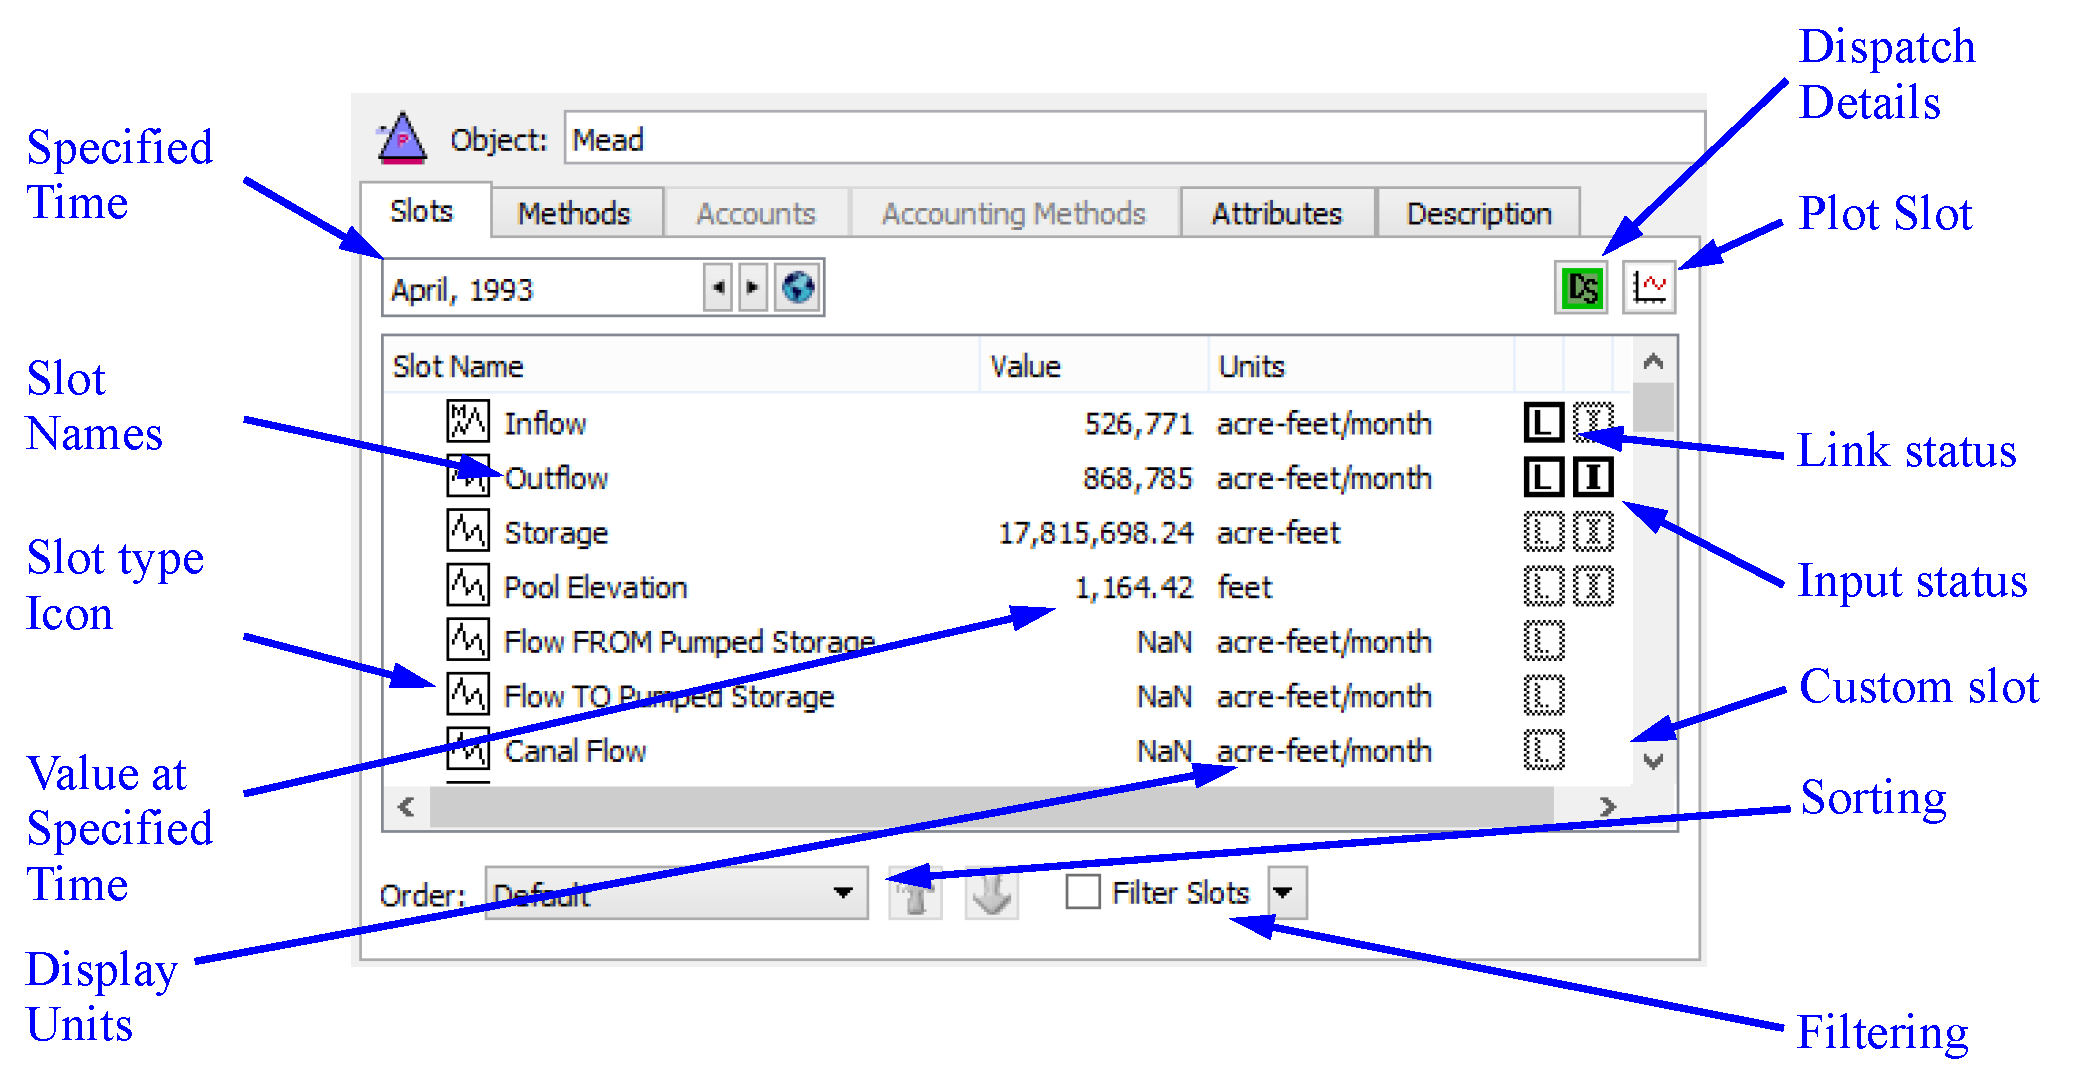Step to the next timestep arrow
The image size is (2096, 1092).
click(x=753, y=288)
